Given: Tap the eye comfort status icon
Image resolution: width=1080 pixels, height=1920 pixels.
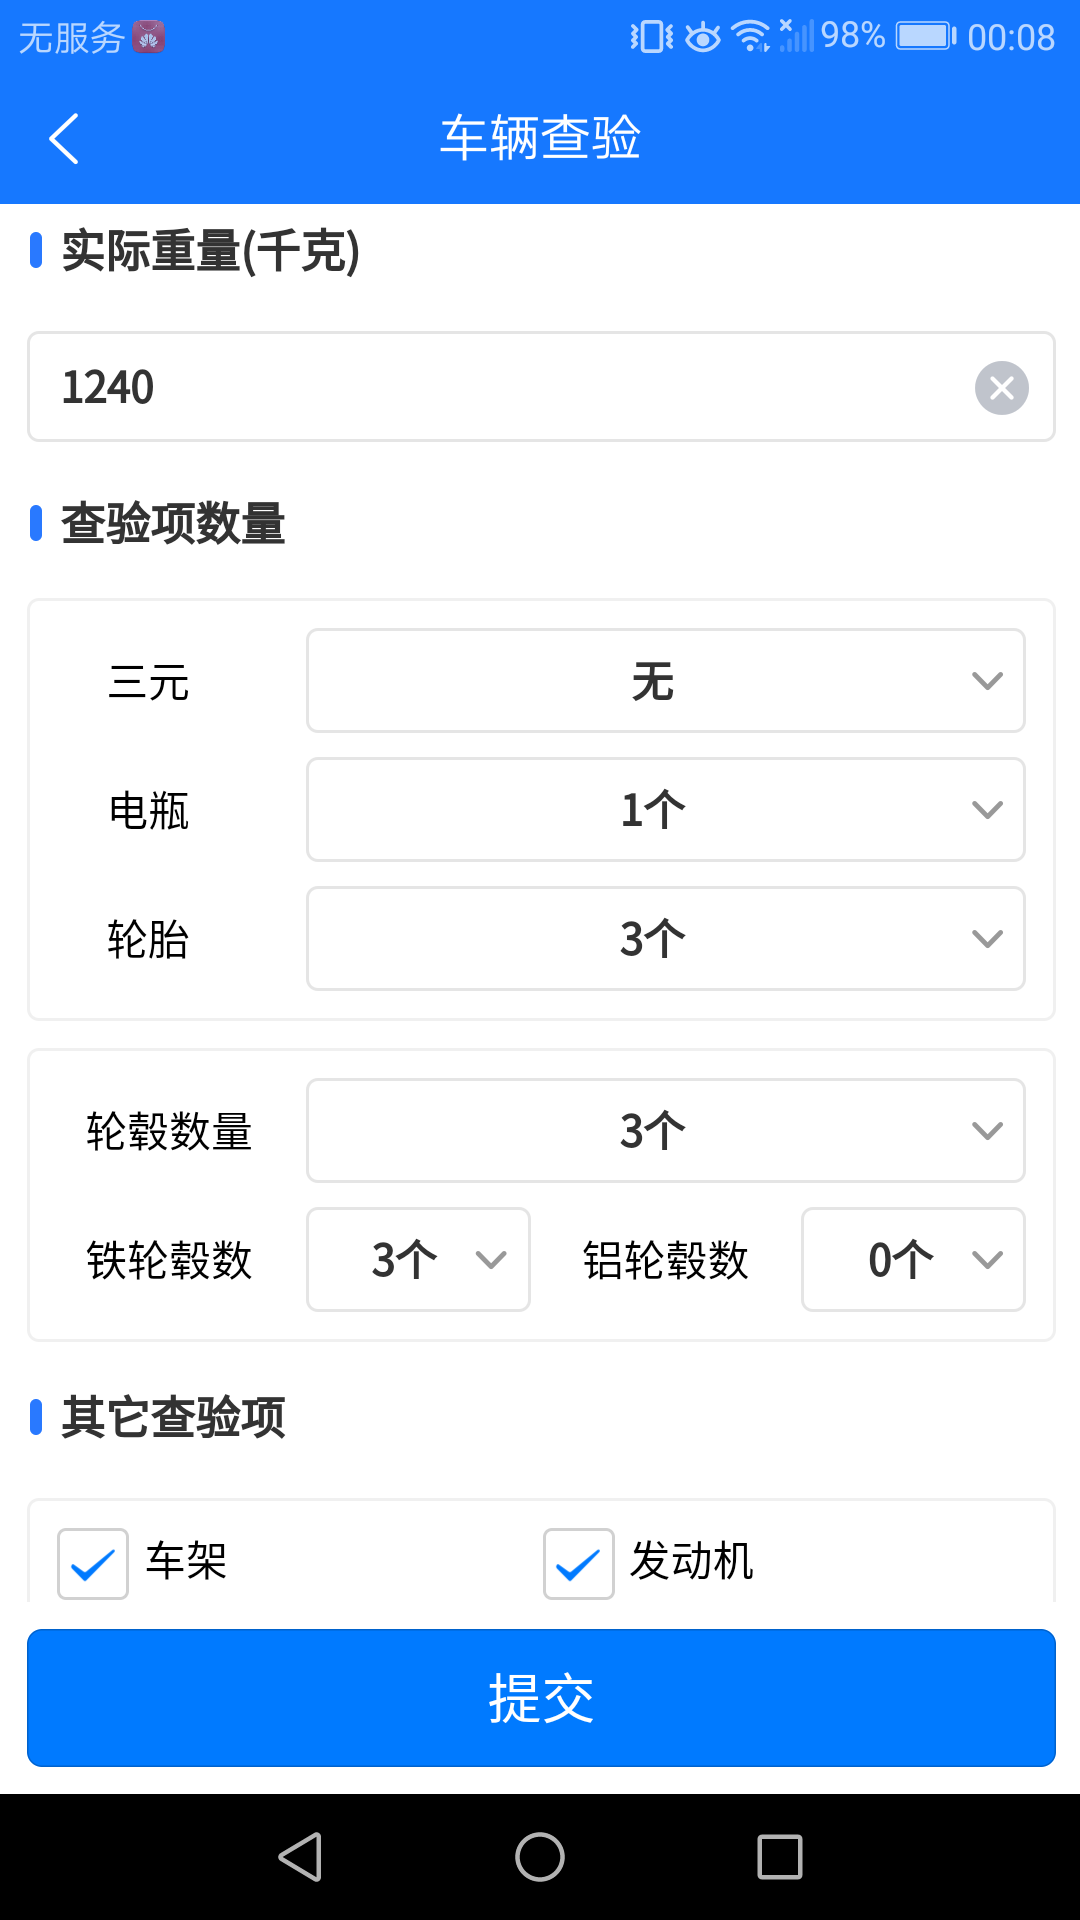Looking at the screenshot, I should click(703, 37).
